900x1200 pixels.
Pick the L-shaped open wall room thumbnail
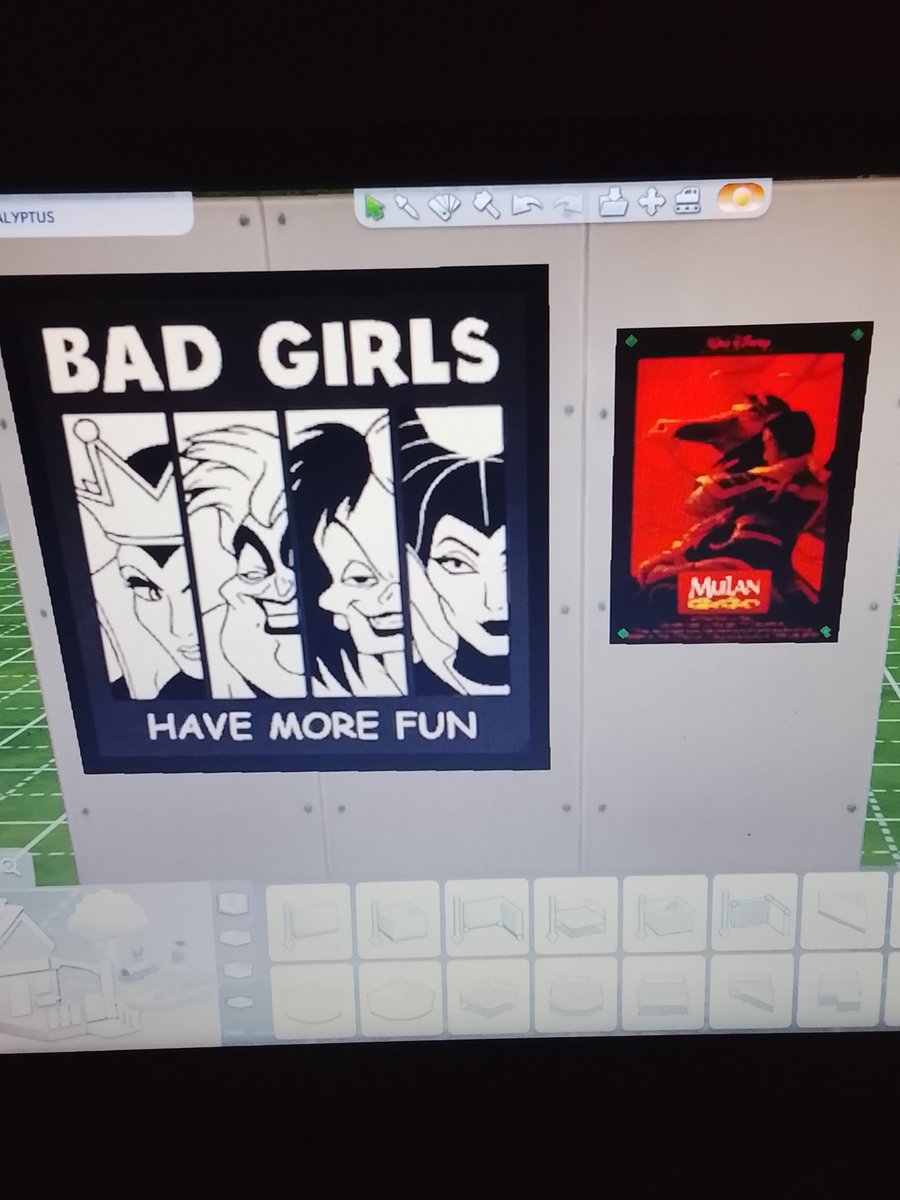pos(487,917)
